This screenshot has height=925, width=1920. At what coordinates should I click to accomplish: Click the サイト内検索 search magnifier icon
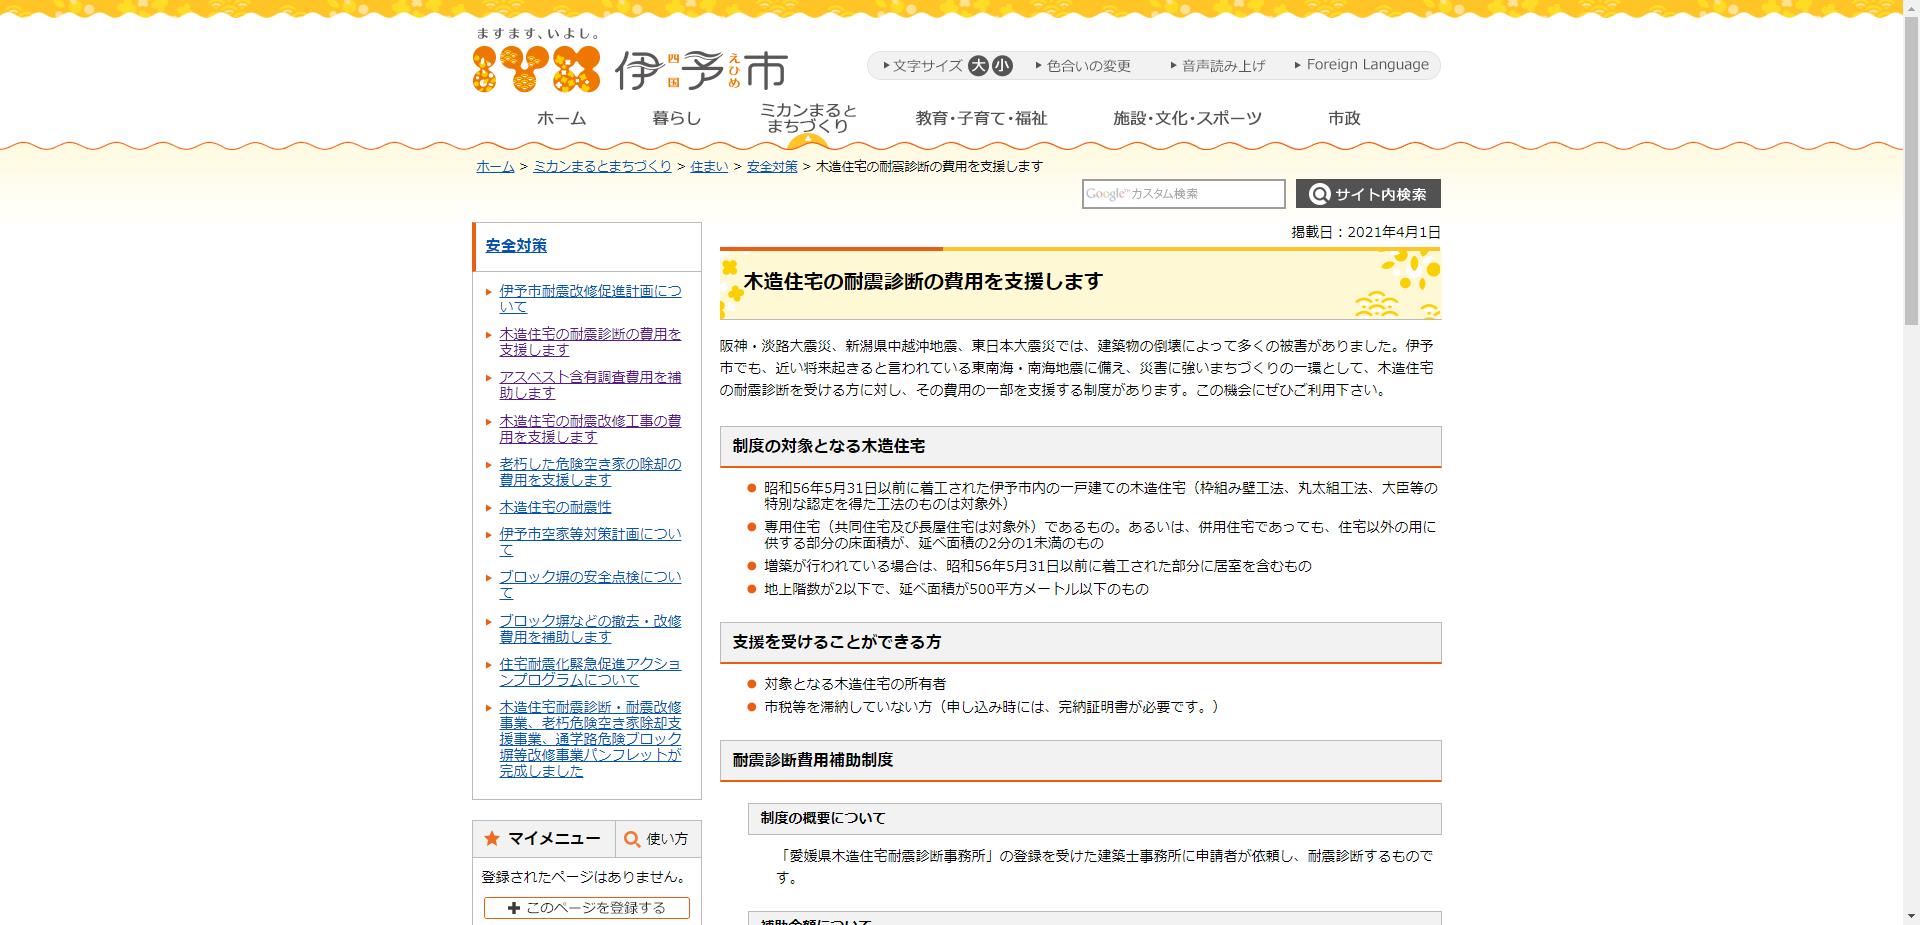(x=1320, y=194)
